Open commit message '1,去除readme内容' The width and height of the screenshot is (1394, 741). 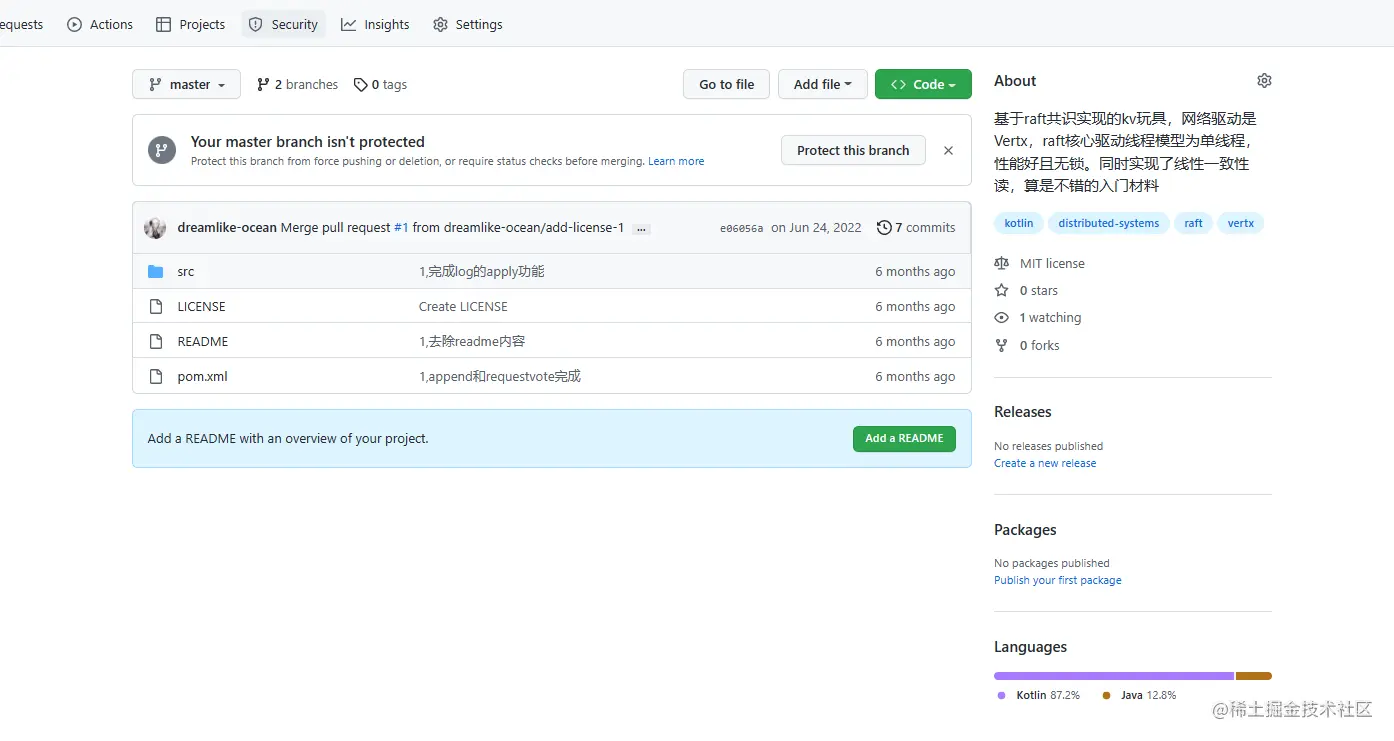click(x=472, y=342)
